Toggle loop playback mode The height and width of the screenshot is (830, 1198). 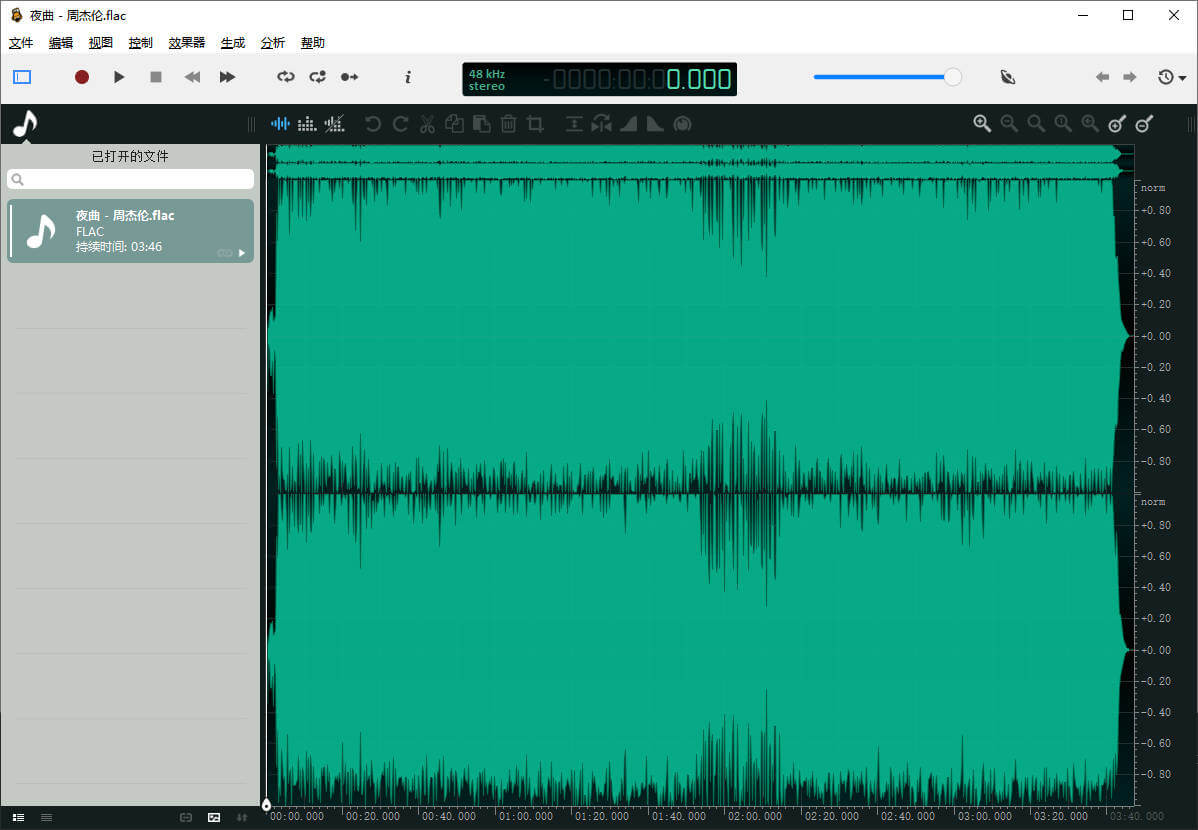287,77
